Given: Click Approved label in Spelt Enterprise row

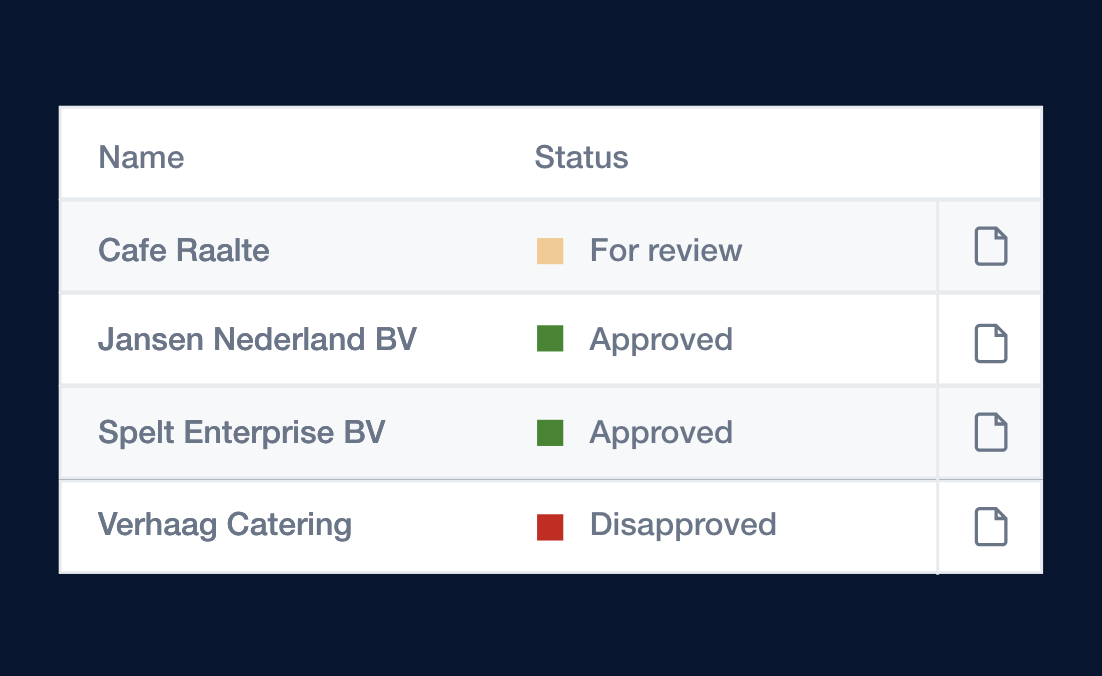Looking at the screenshot, I should (661, 432).
